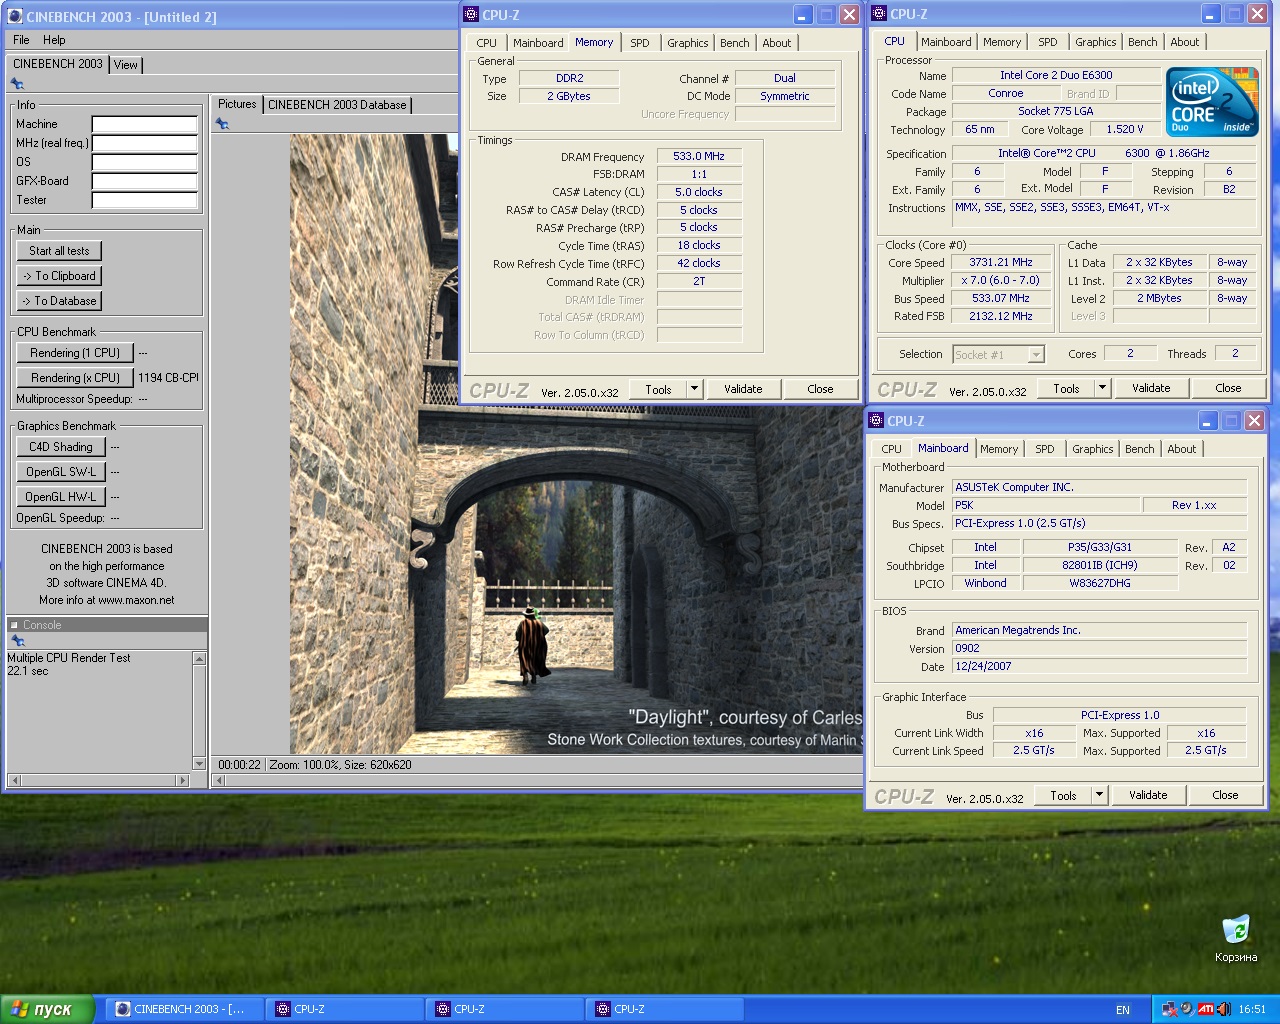Click the To Clipboard button
The width and height of the screenshot is (1280, 1024).
coord(59,276)
